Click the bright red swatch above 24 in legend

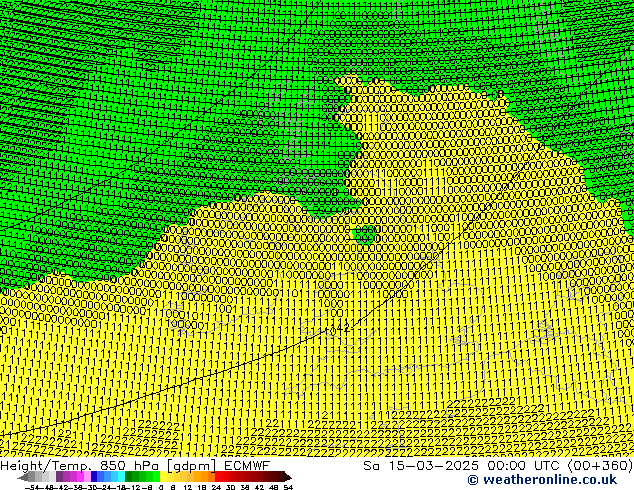pyautogui.click(x=218, y=476)
